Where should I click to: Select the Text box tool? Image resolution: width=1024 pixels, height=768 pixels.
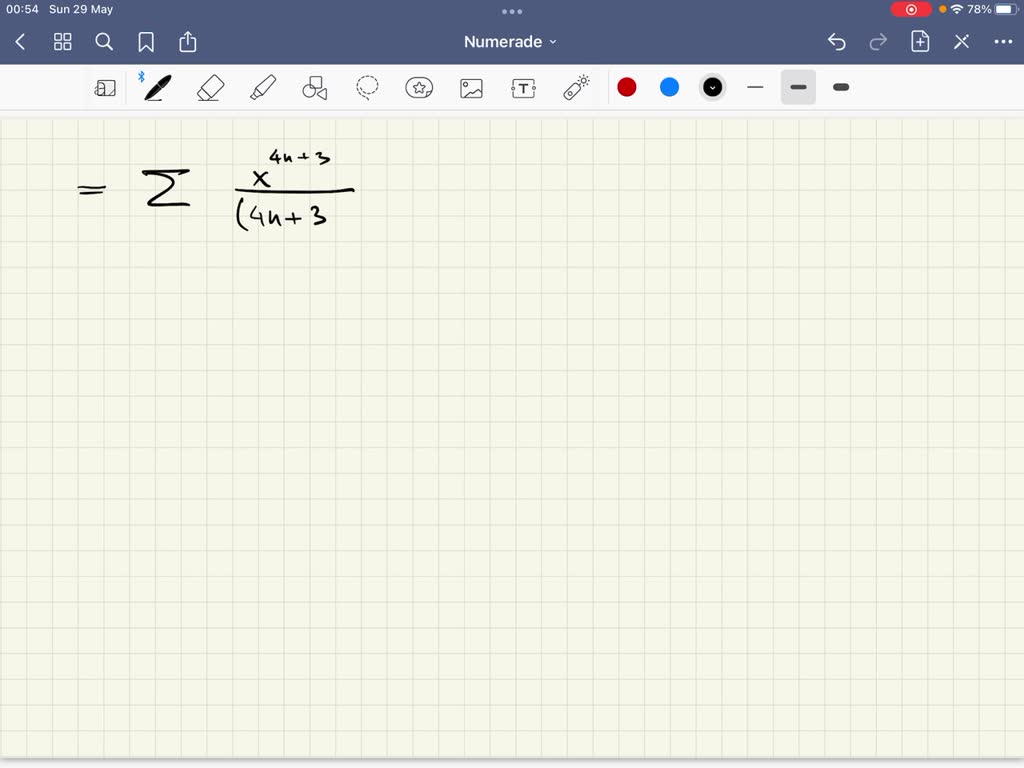(523, 88)
